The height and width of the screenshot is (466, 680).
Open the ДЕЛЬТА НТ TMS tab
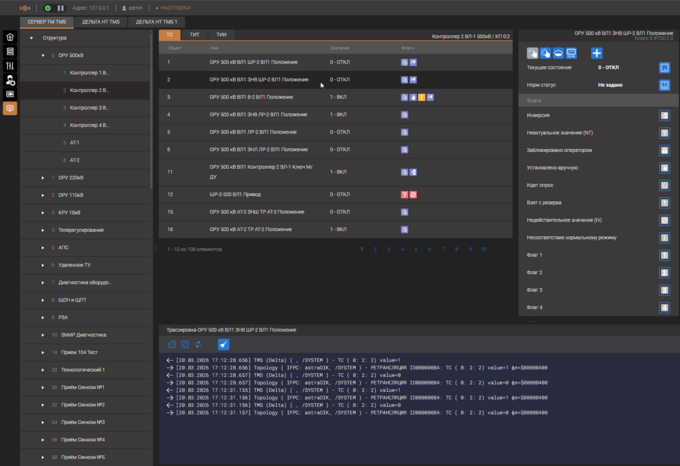tap(102, 21)
